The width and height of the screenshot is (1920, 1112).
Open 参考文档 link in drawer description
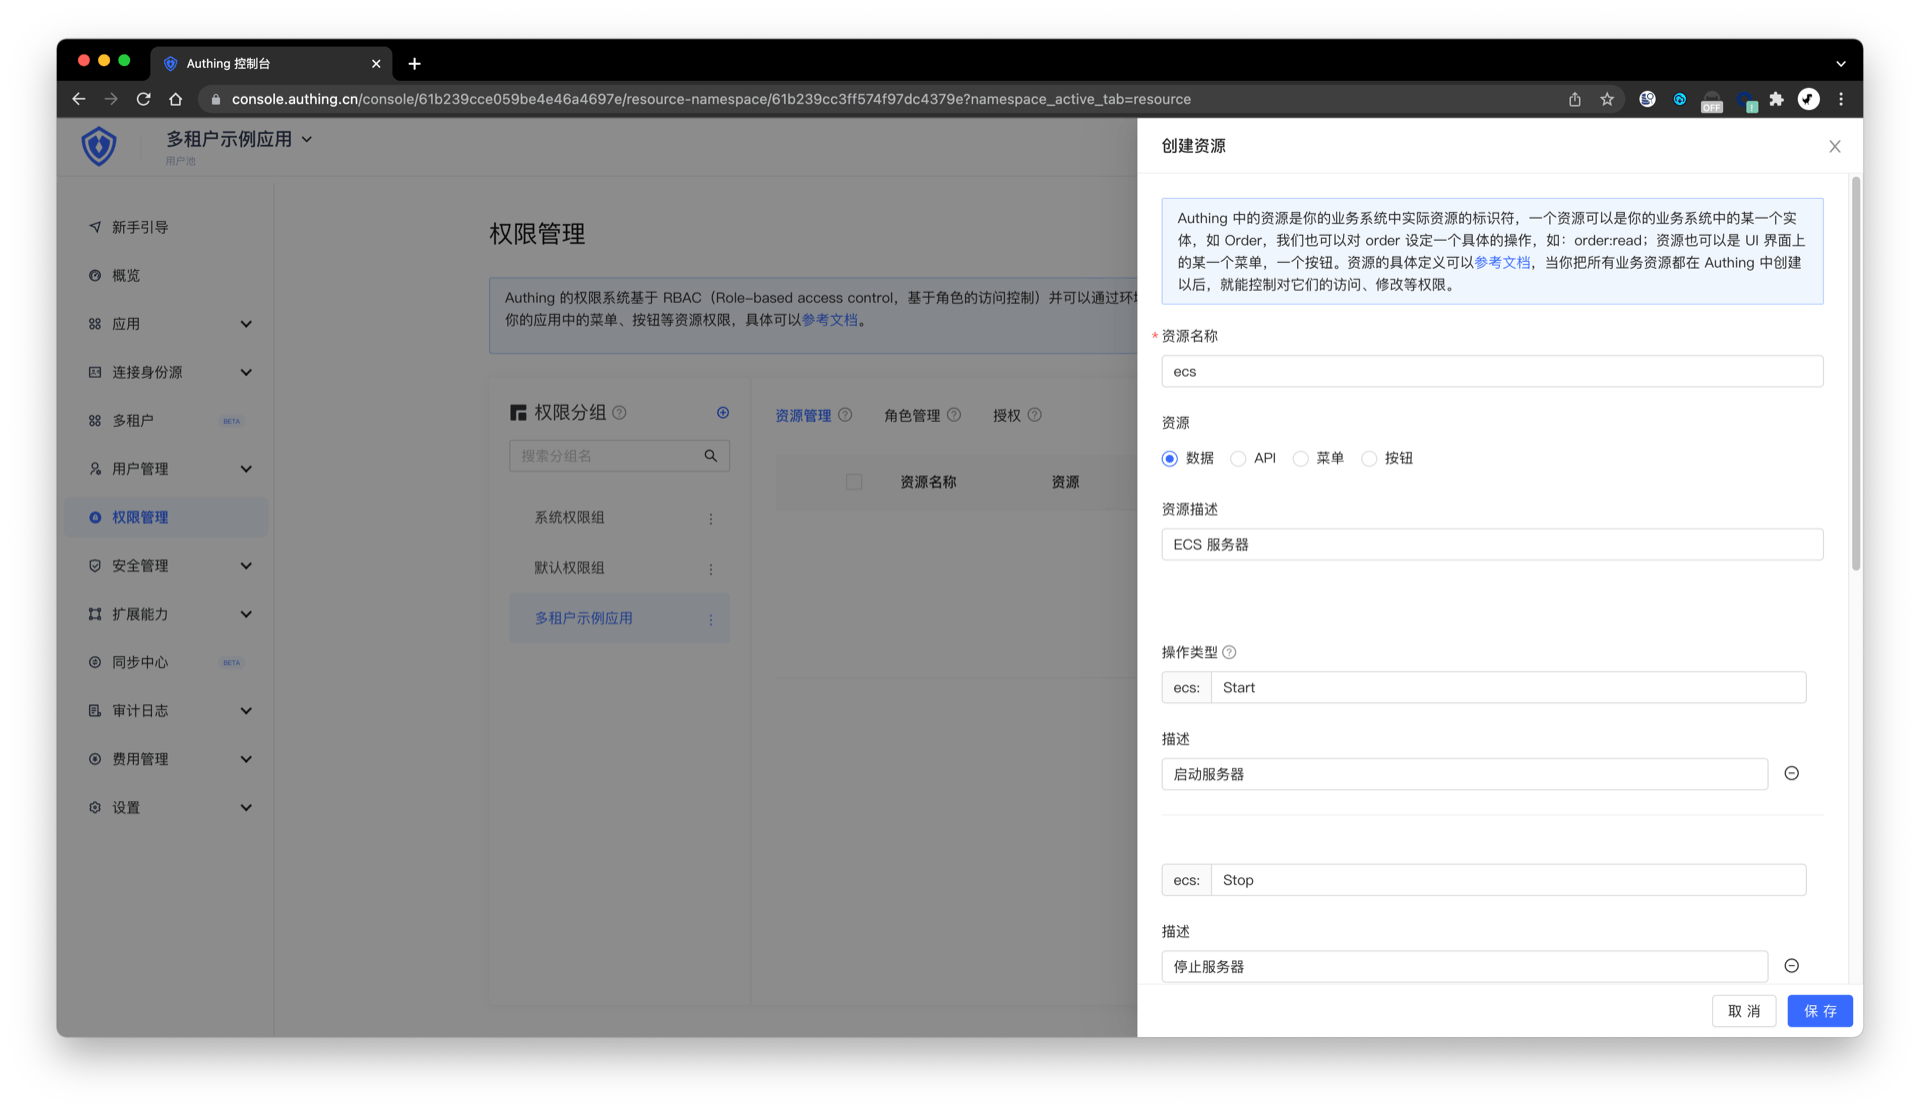pos(1501,262)
